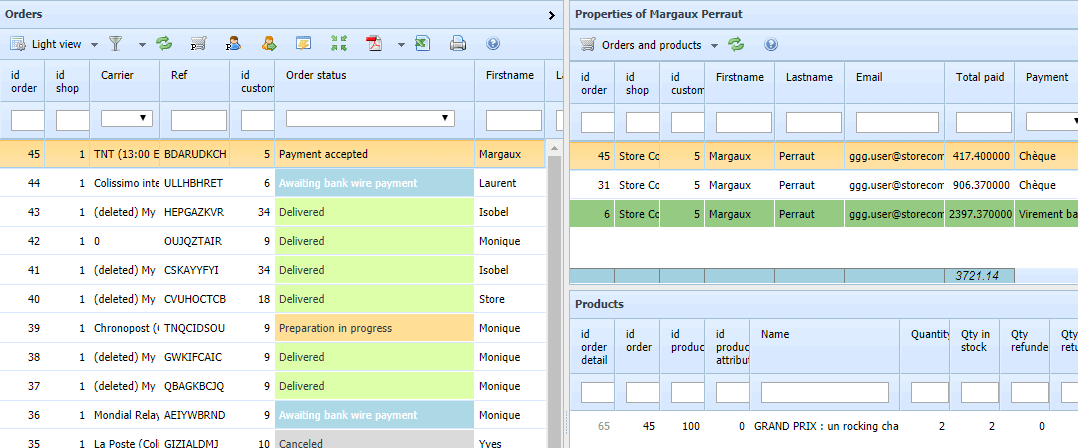Open help in the Orders toolbar

click(492, 44)
